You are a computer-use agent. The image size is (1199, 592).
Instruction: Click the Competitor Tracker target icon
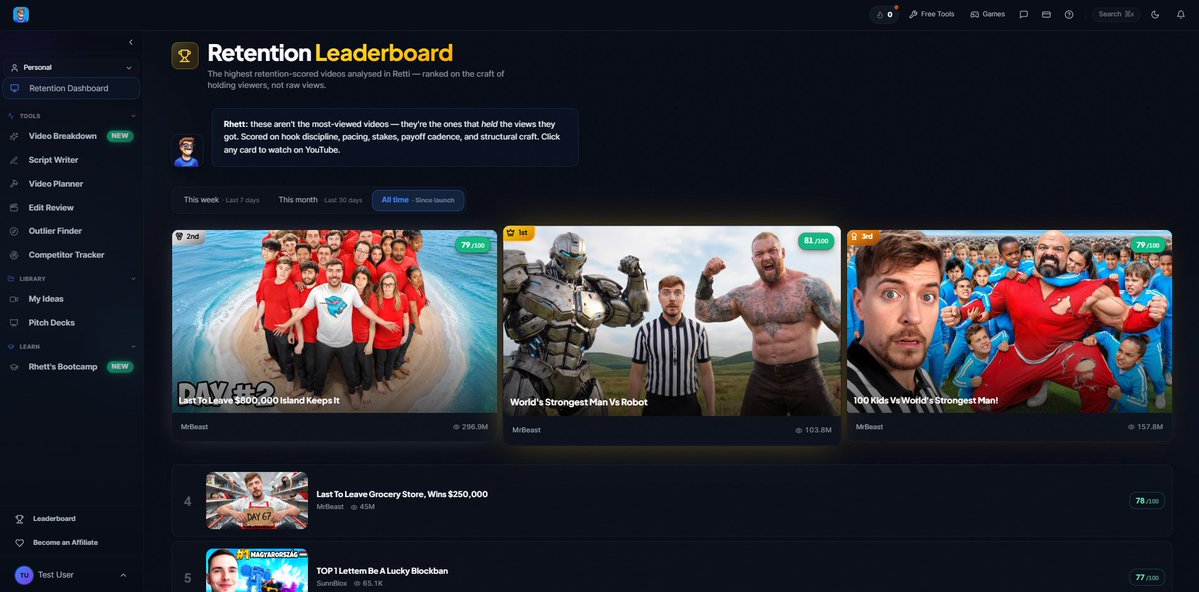(14, 255)
